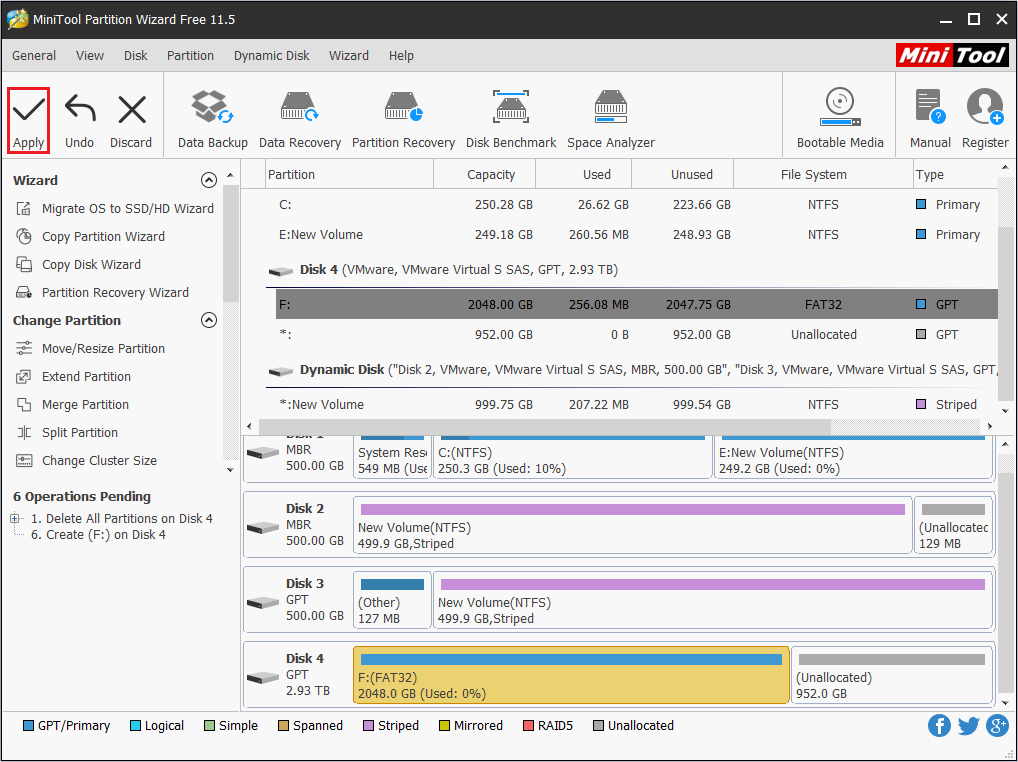The height and width of the screenshot is (762, 1018).
Task: Click the Mirrored legend color swatch
Action: 444,726
